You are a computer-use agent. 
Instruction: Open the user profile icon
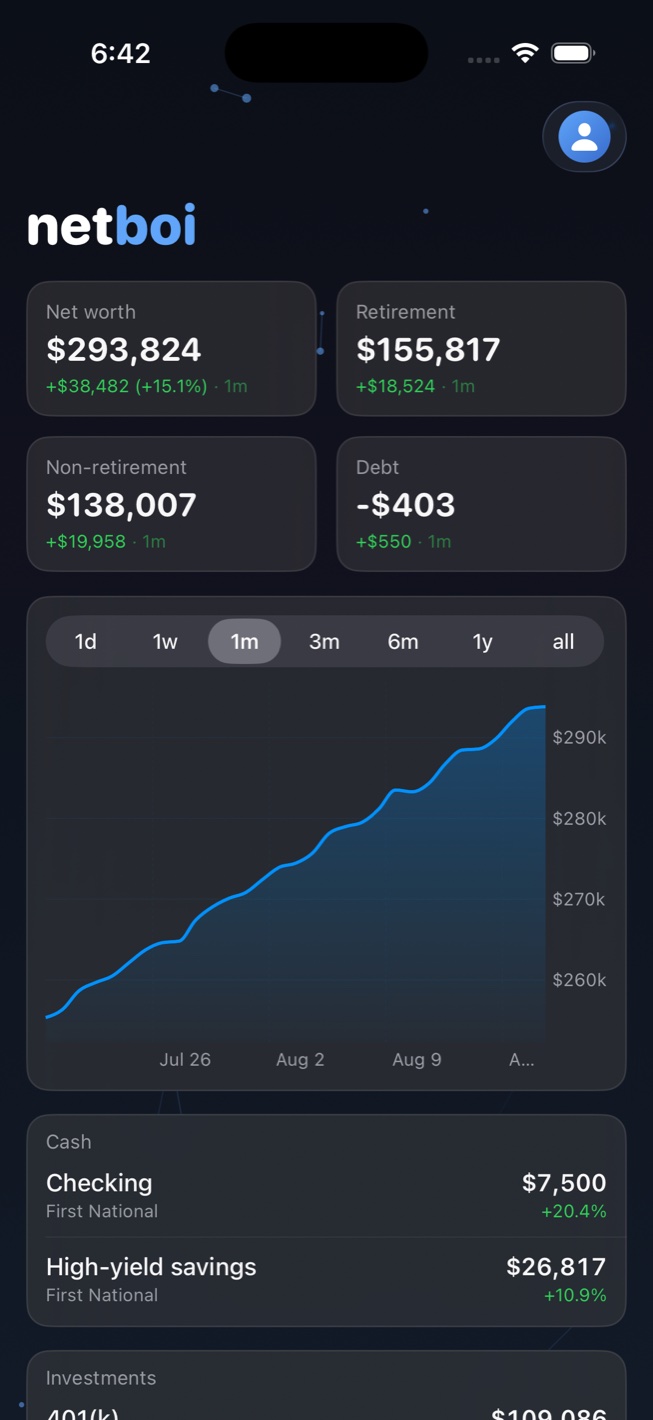pyautogui.click(x=584, y=137)
